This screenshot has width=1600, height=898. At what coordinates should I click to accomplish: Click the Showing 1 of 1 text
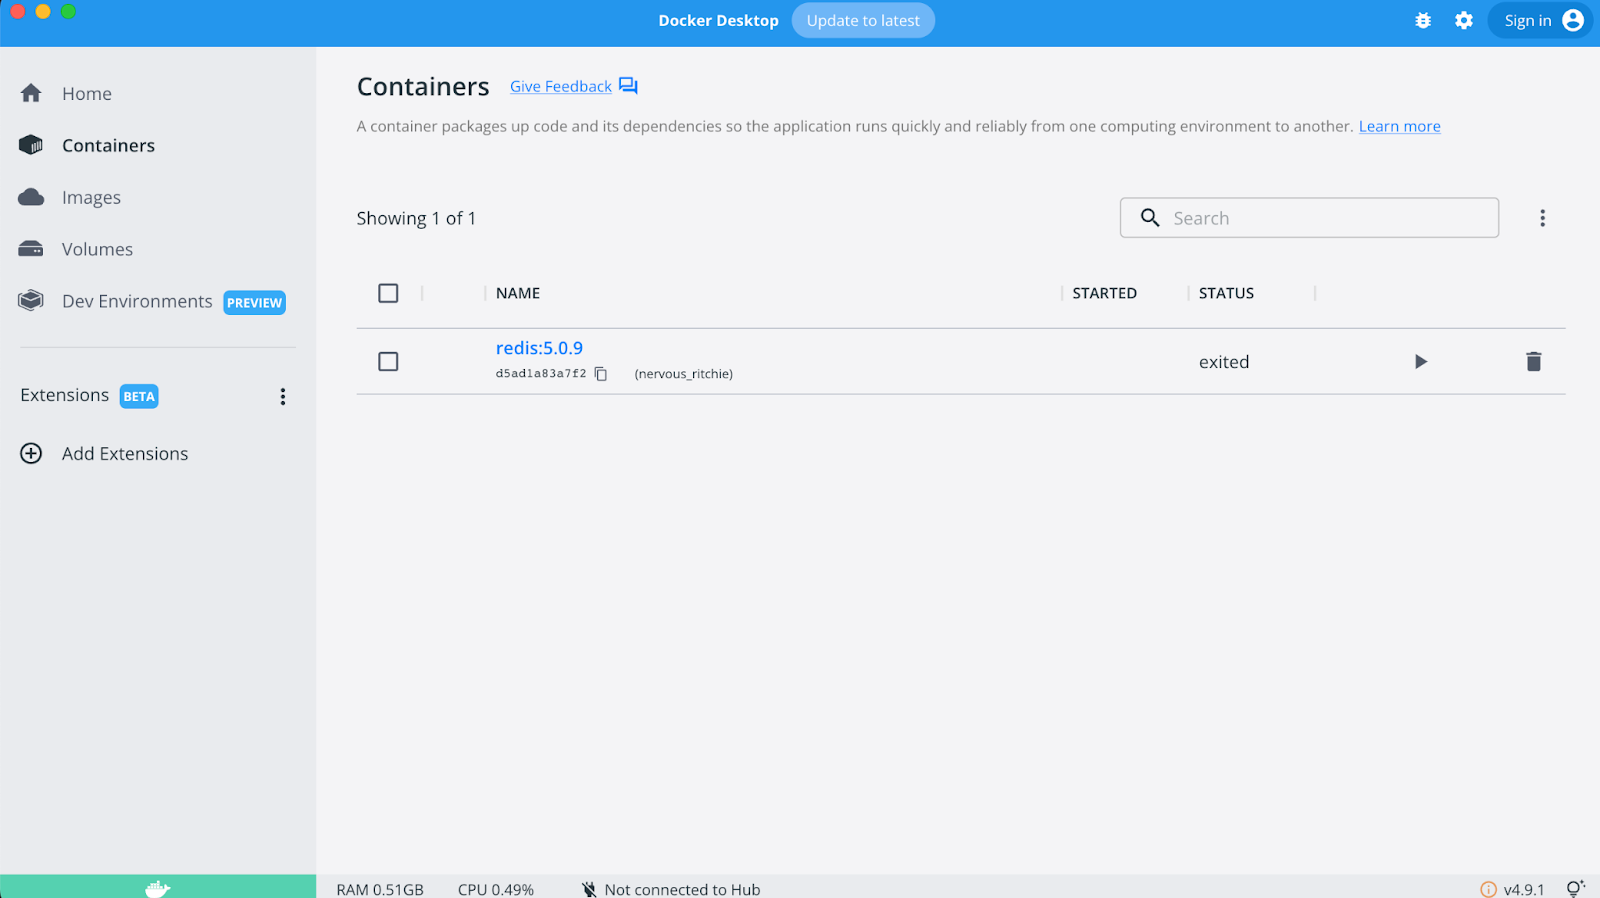pyautogui.click(x=416, y=218)
